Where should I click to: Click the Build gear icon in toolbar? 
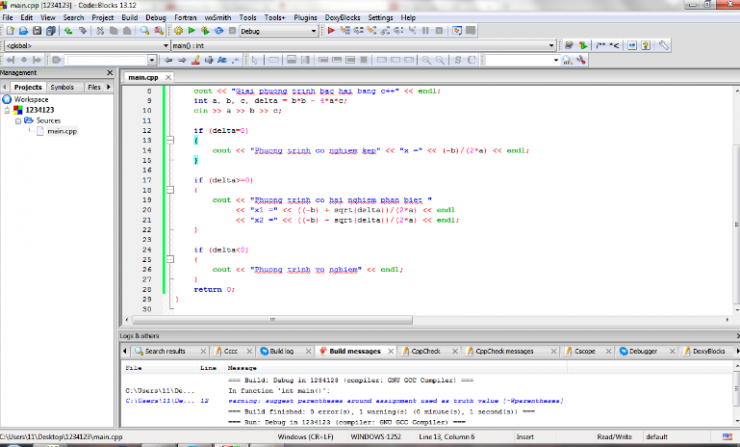(177, 31)
